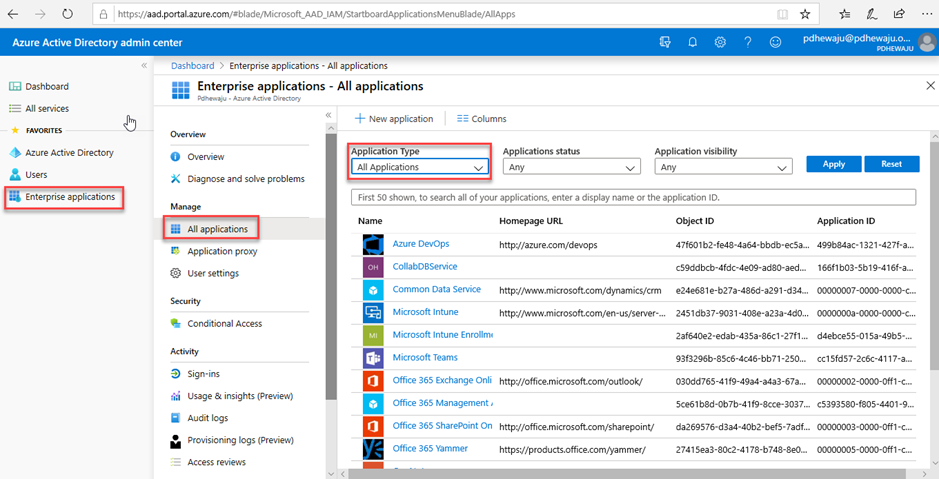Click the browser forward arrow
This screenshot has width=939, height=479.
click(40, 14)
